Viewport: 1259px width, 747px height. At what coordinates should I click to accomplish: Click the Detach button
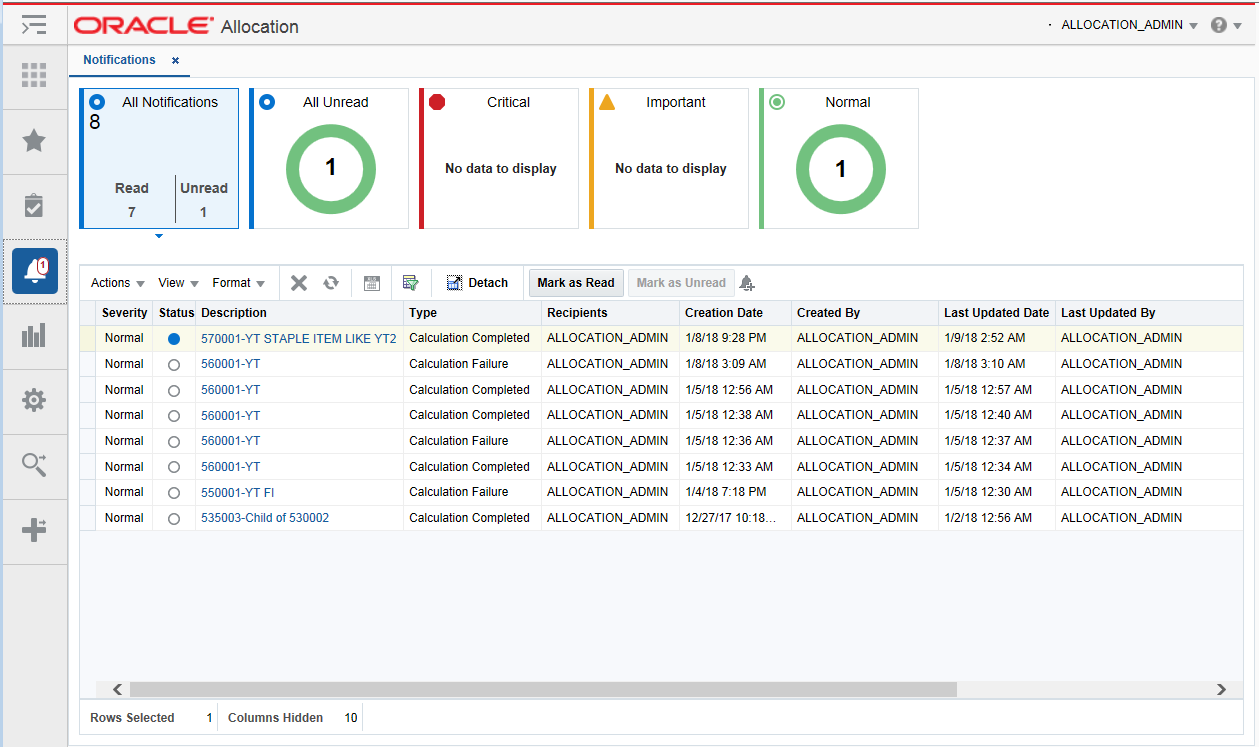pos(477,283)
